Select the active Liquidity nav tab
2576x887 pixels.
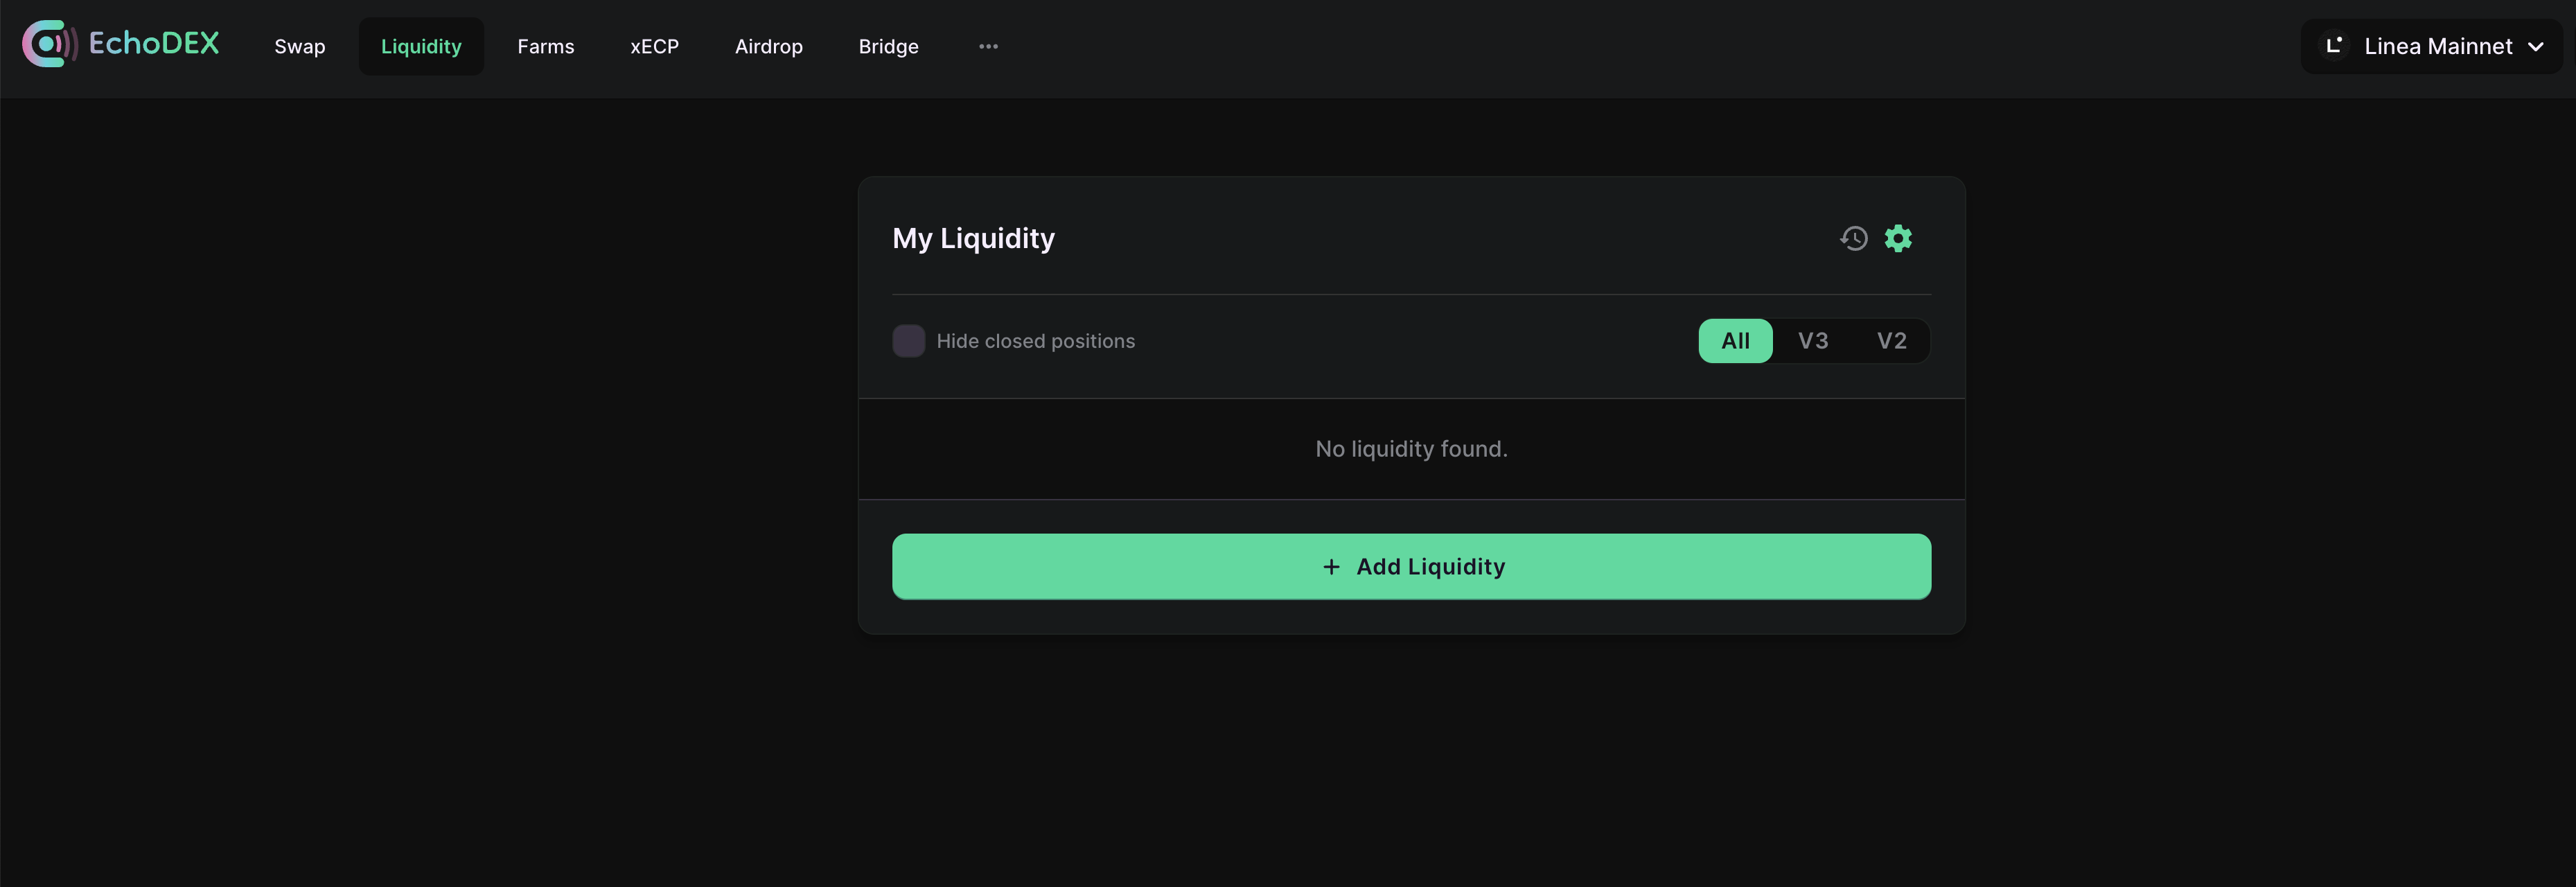click(x=421, y=46)
